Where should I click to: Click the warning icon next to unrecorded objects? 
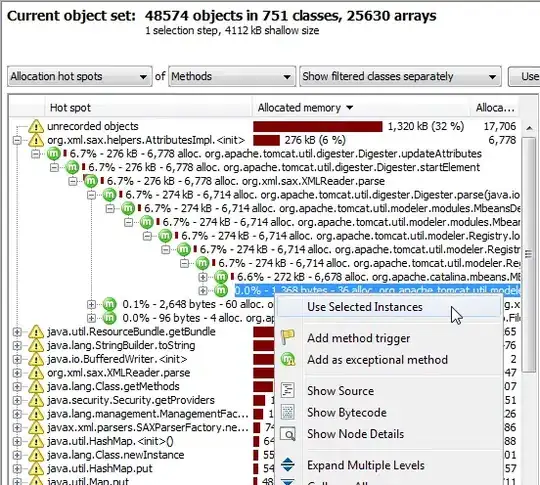click(x=35, y=126)
